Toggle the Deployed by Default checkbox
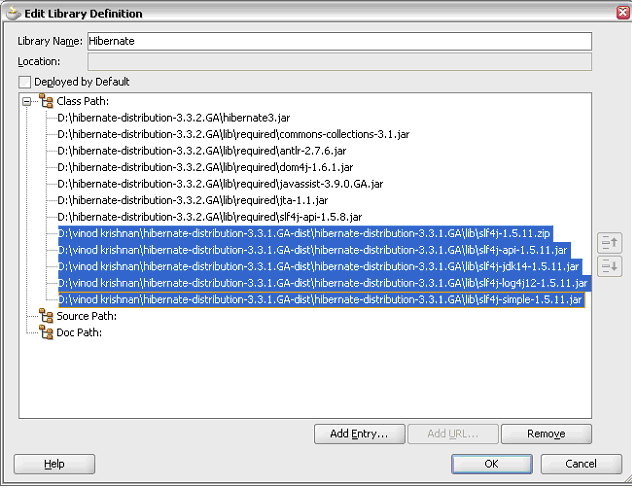Screen dimensions: 632x488 click(25, 82)
